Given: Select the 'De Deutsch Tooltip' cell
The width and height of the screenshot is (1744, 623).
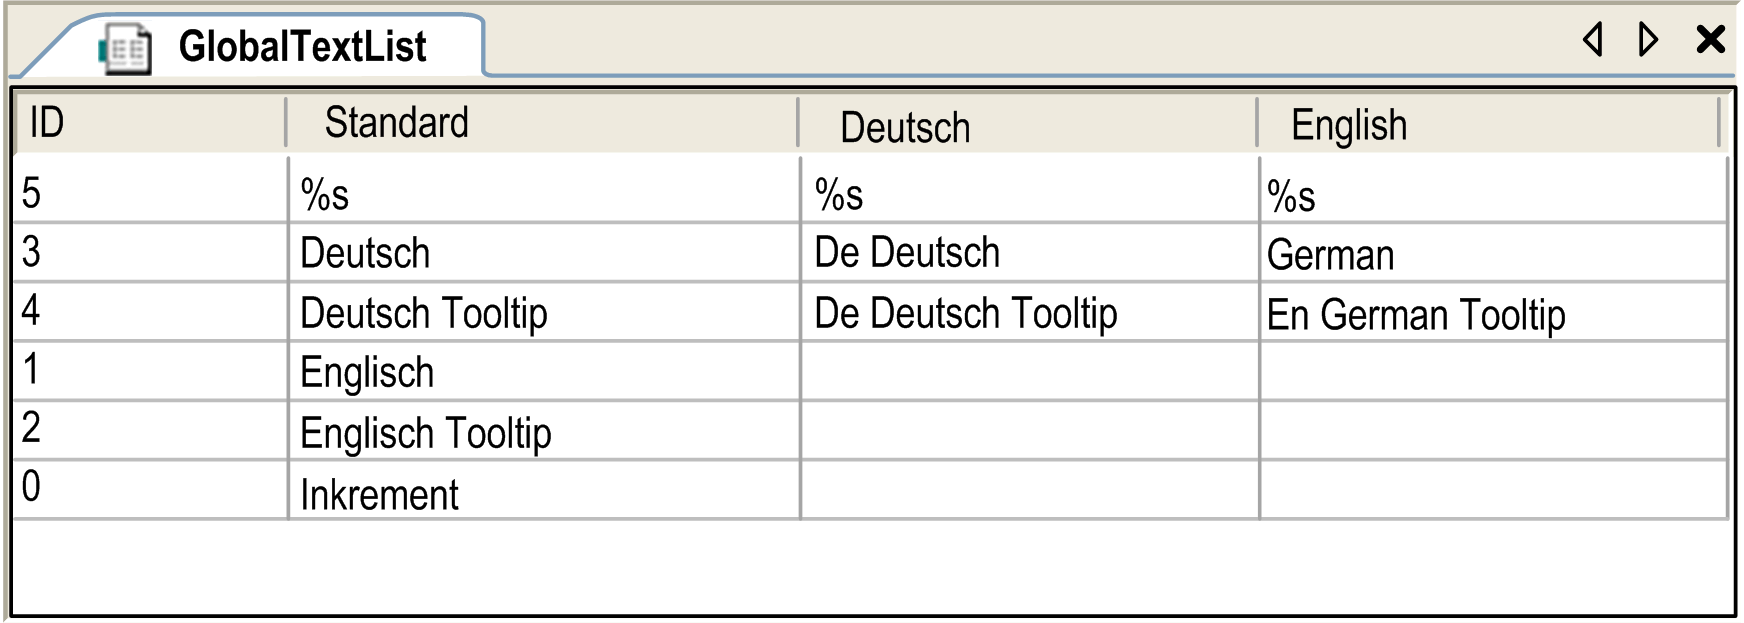Looking at the screenshot, I should click(1028, 313).
